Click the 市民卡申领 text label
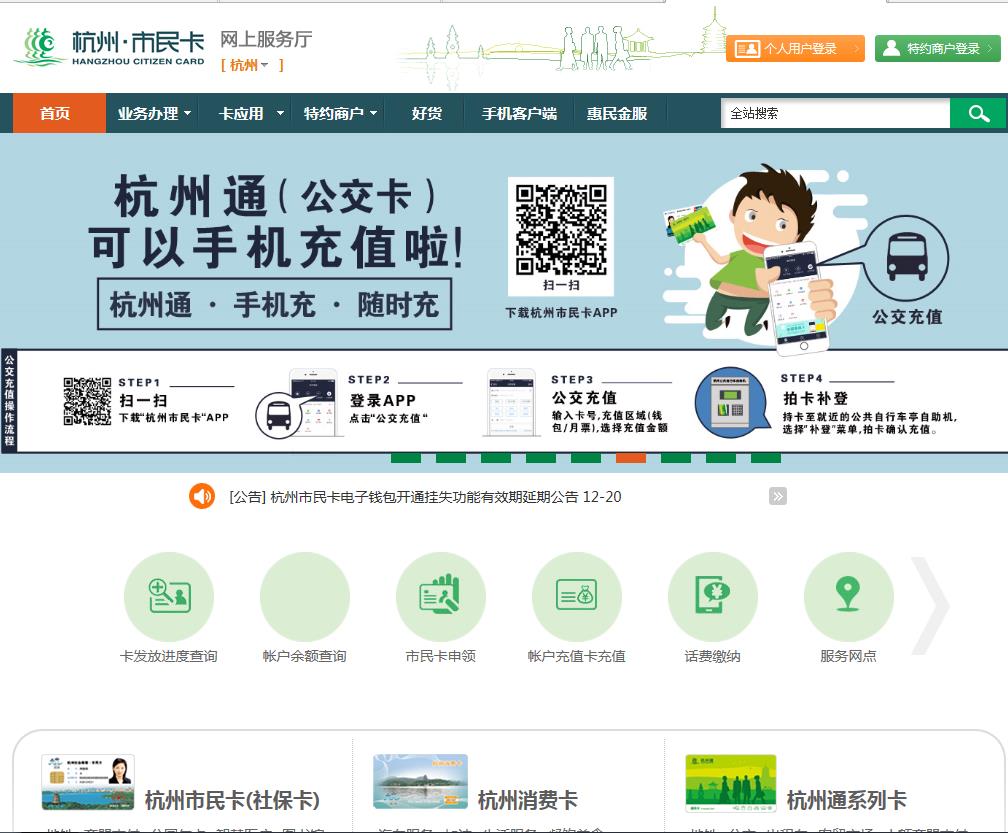The image size is (1008, 833). click(x=440, y=656)
